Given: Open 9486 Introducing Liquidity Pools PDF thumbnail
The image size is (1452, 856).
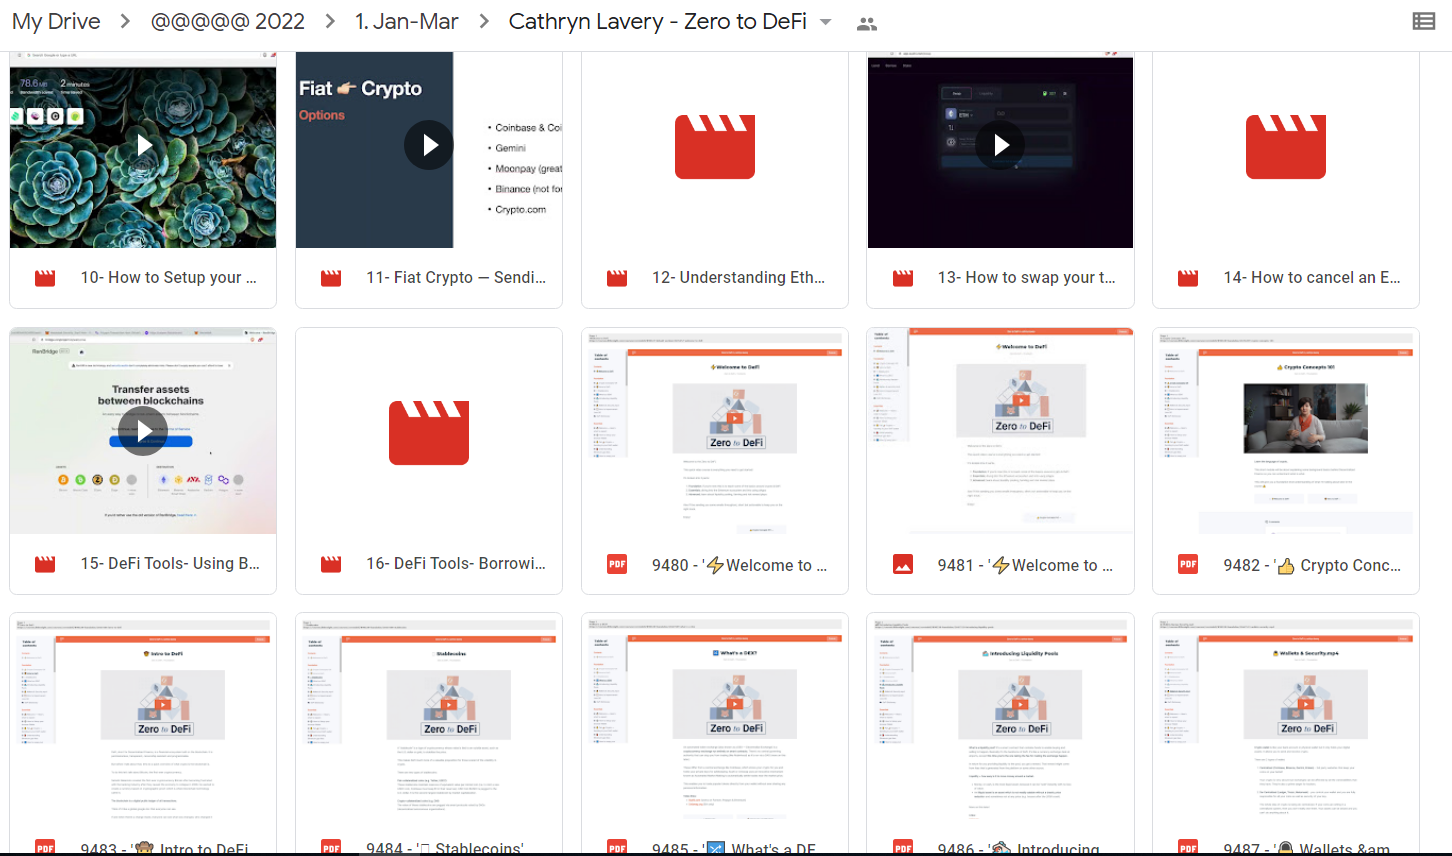Looking at the screenshot, I should [x=1000, y=716].
